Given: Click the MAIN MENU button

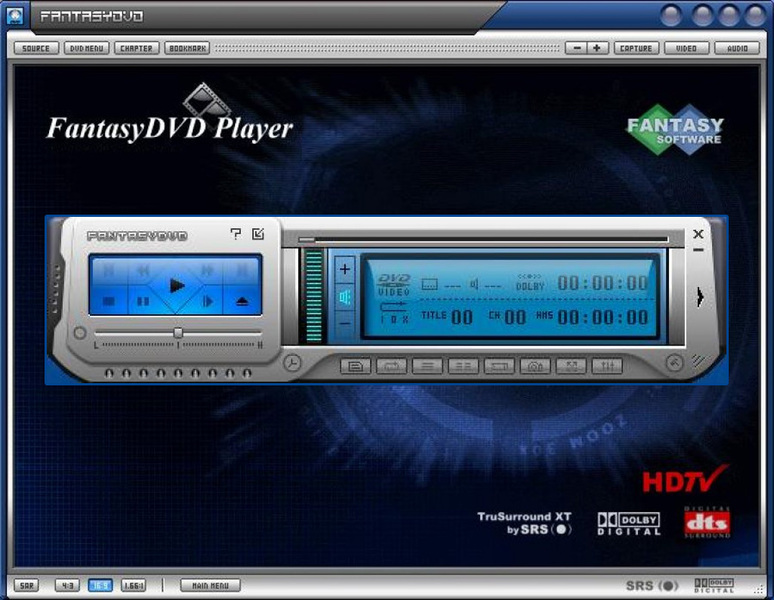Looking at the screenshot, I should point(210,586).
